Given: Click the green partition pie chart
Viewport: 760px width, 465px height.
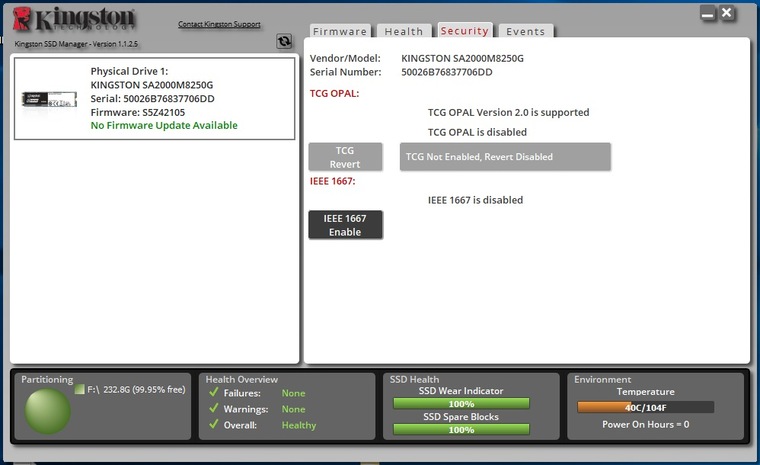Looking at the screenshot, I should [x=47, y=410].
